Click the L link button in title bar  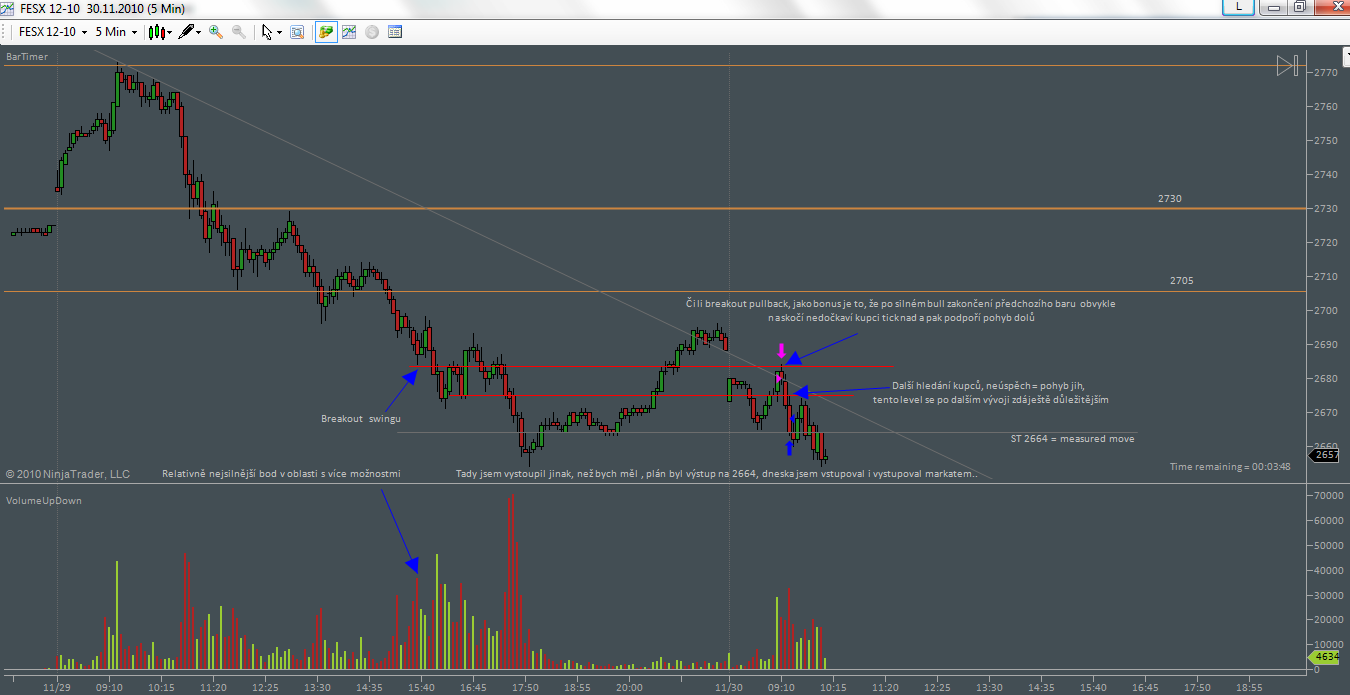[1239, 6]
